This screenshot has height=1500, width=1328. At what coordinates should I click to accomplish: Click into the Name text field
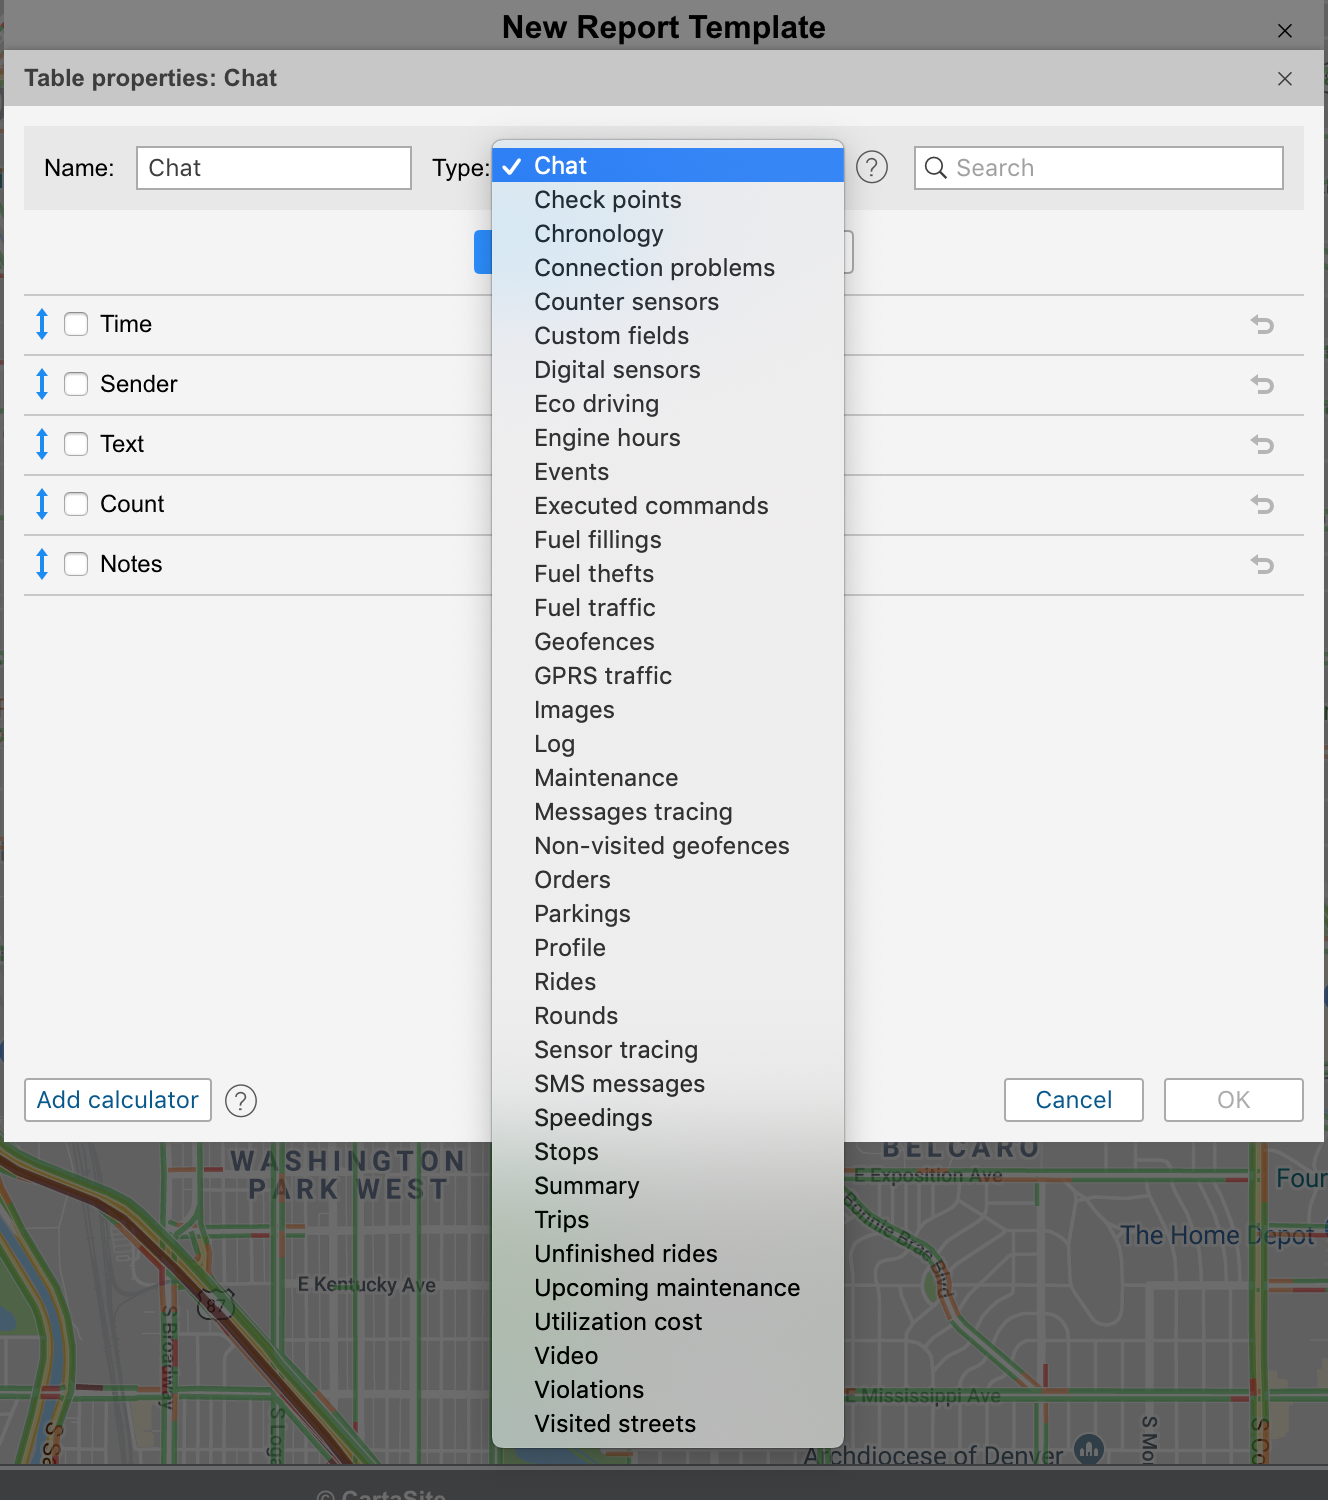tap(273, 168)
